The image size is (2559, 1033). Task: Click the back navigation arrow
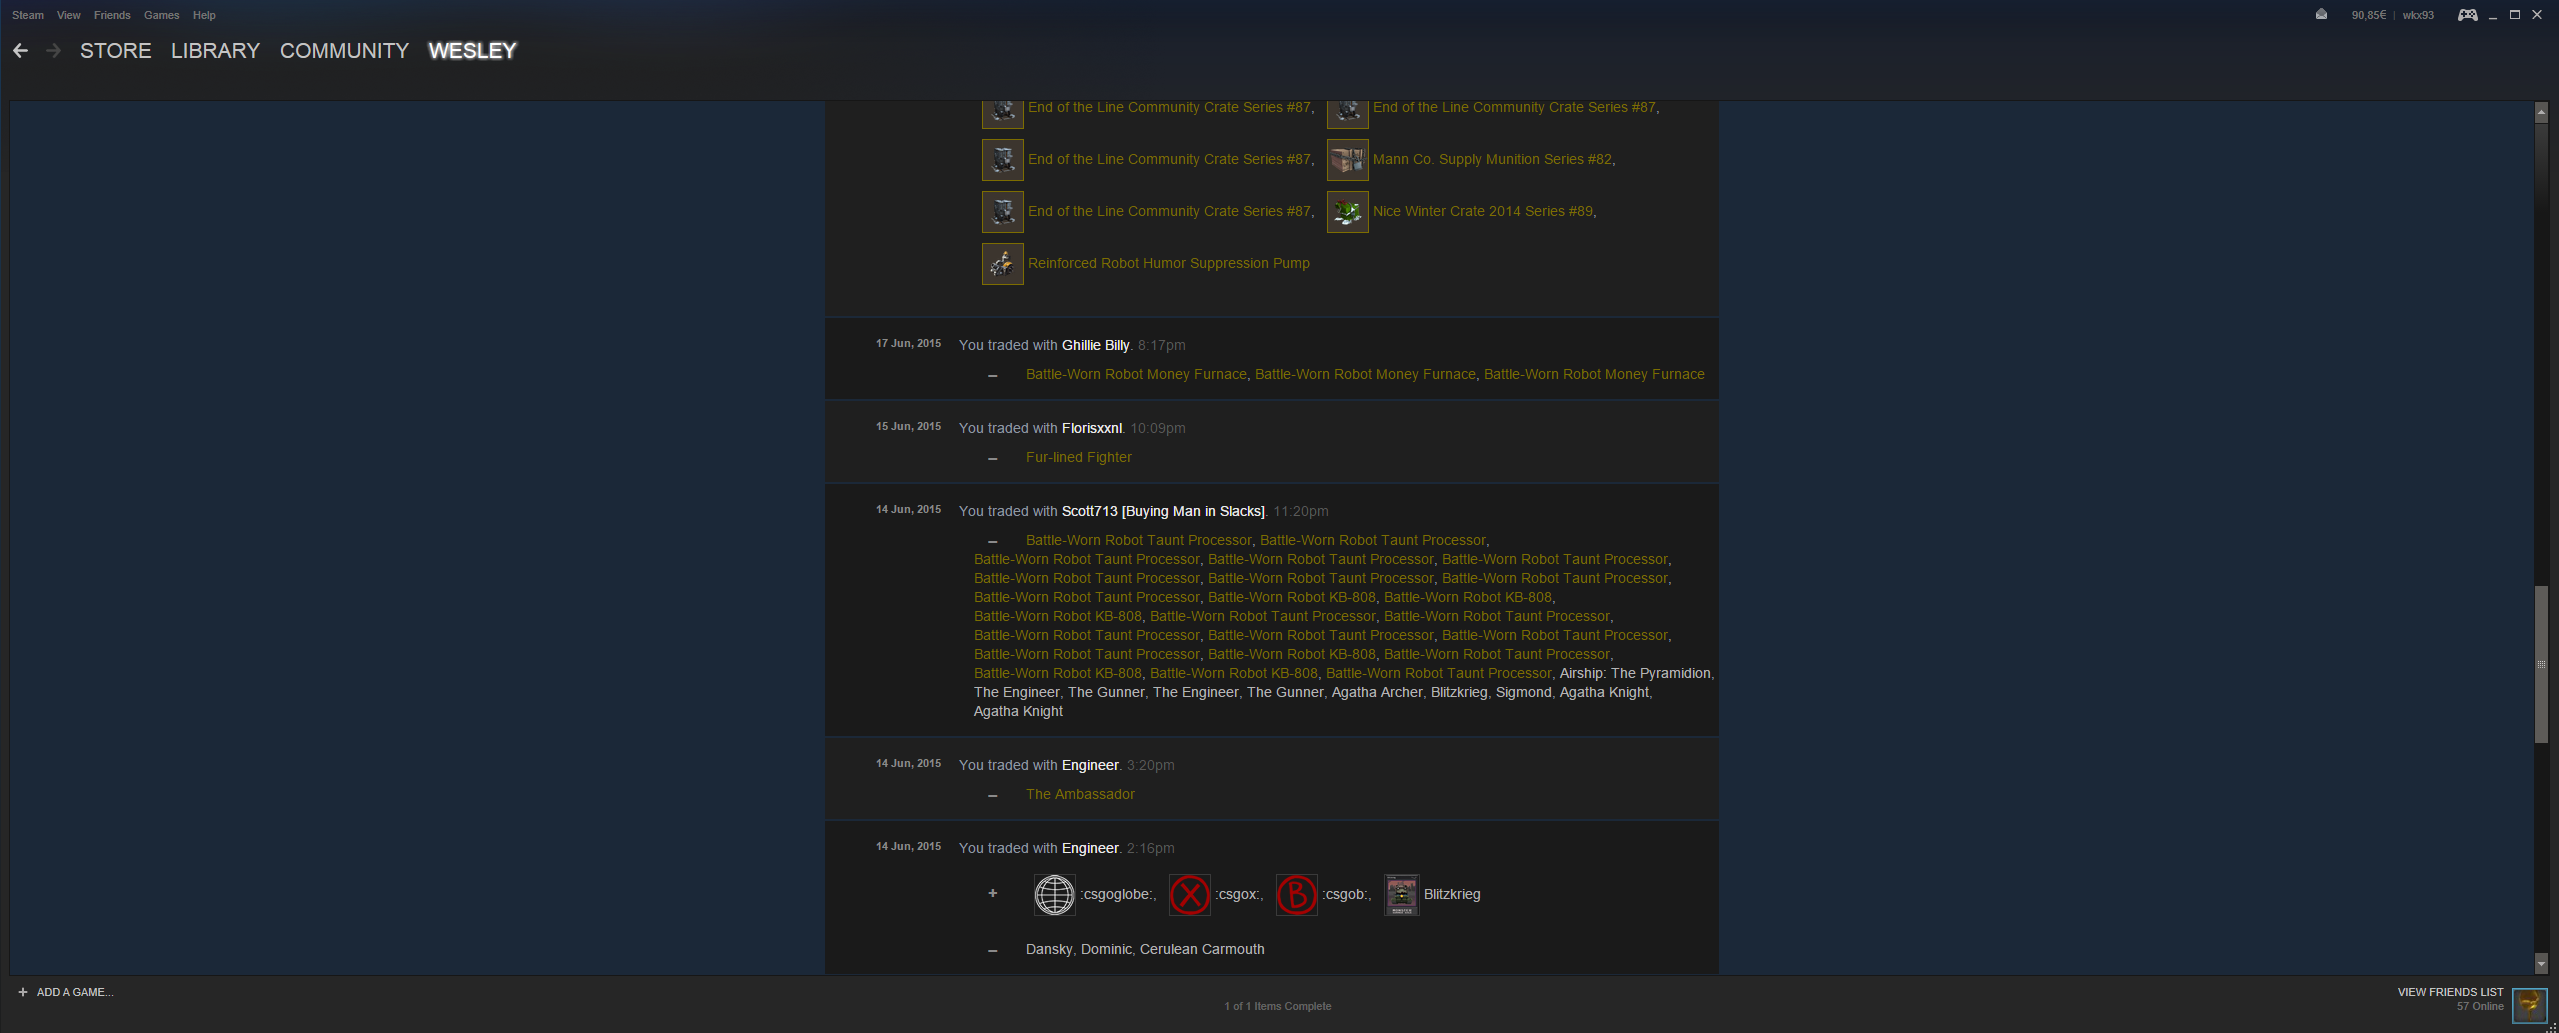click(x=20, y=51)
